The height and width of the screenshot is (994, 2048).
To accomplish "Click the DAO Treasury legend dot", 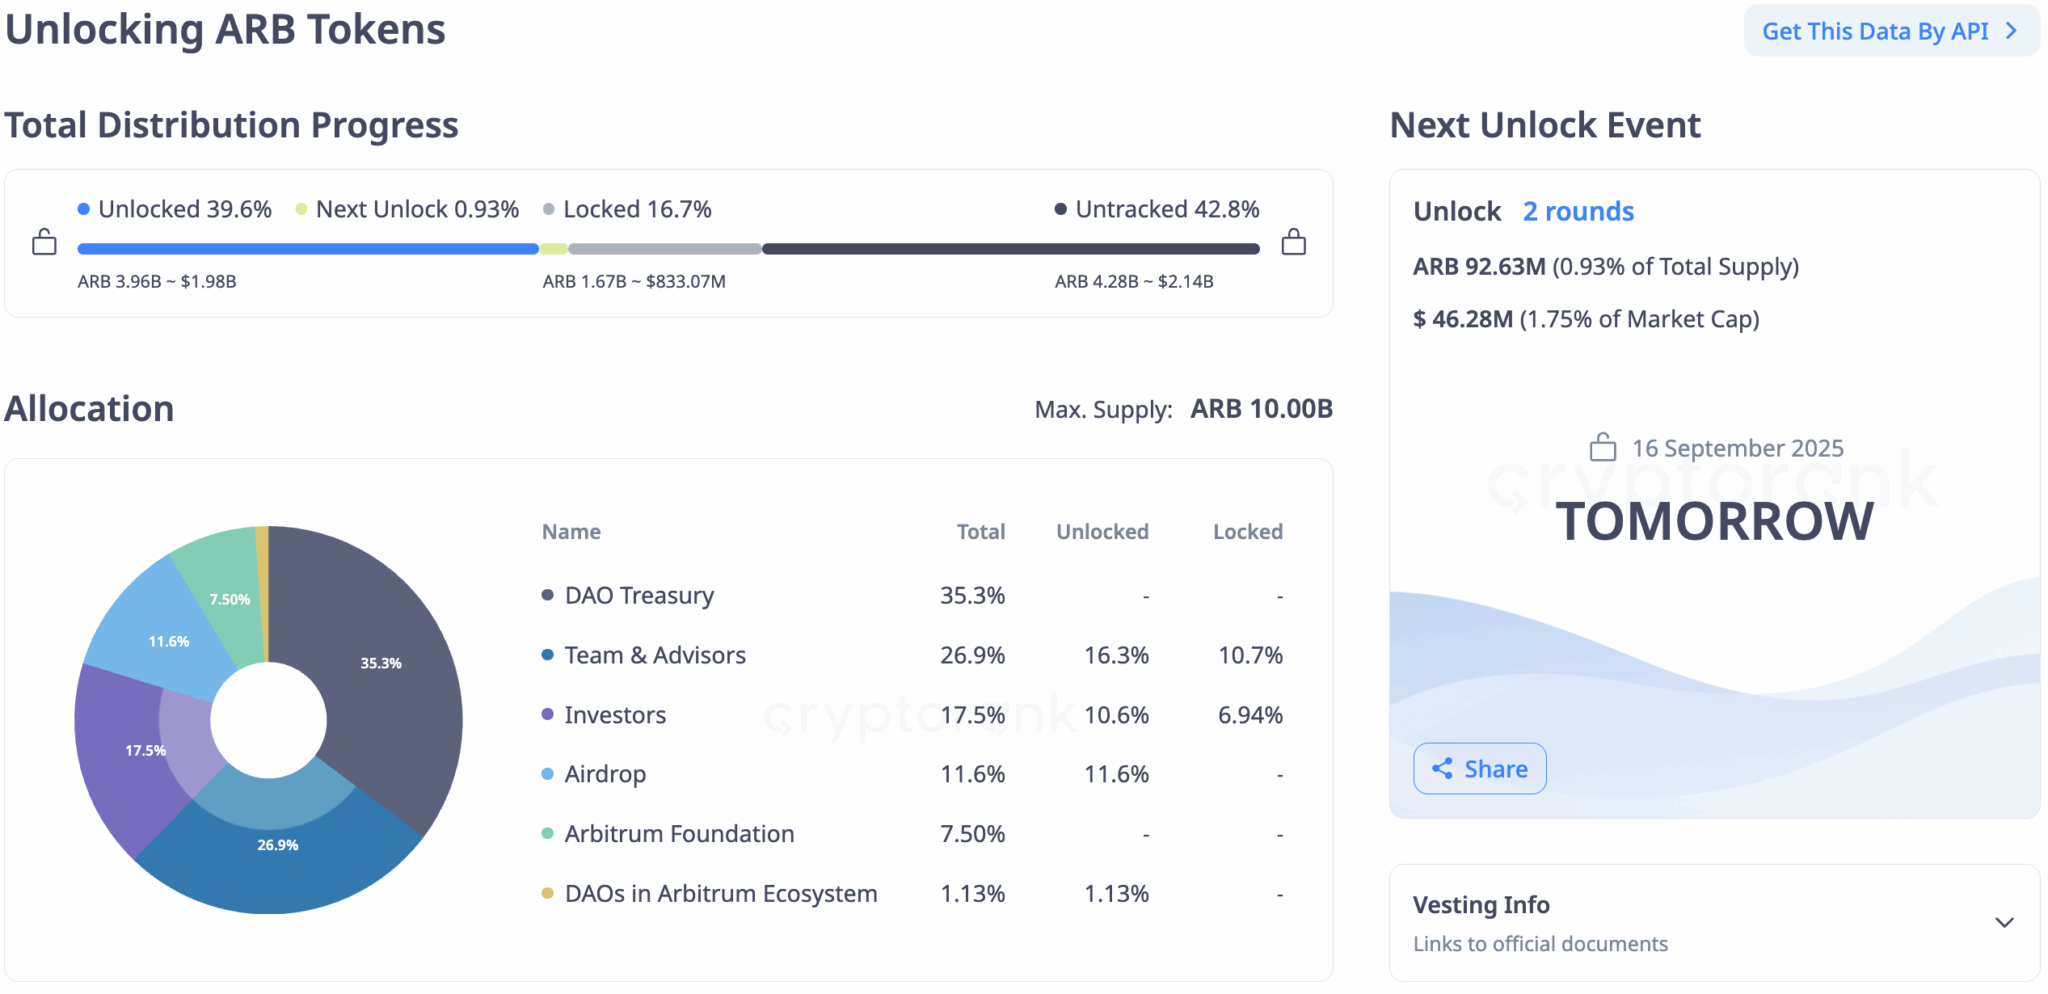I will pos(547,595).
